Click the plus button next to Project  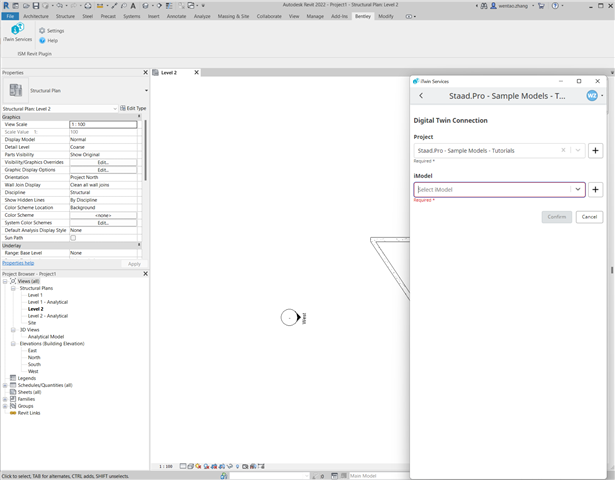click(x=595, y=150)
